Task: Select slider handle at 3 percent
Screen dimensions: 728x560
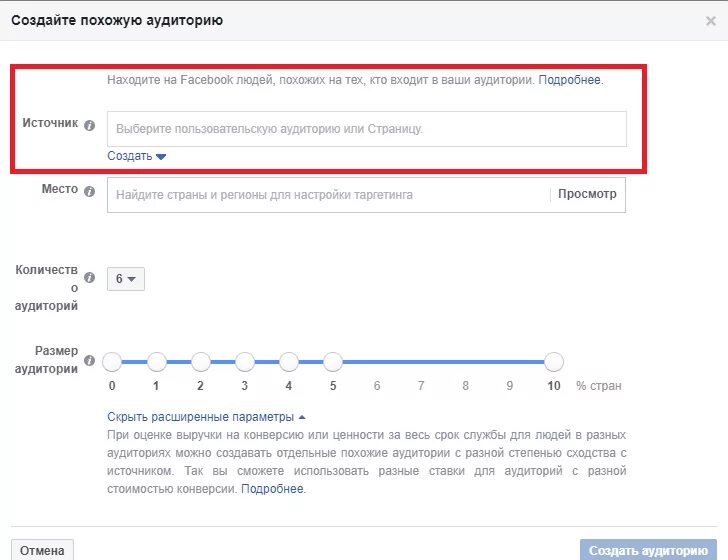Action: [x=245, y=362]
